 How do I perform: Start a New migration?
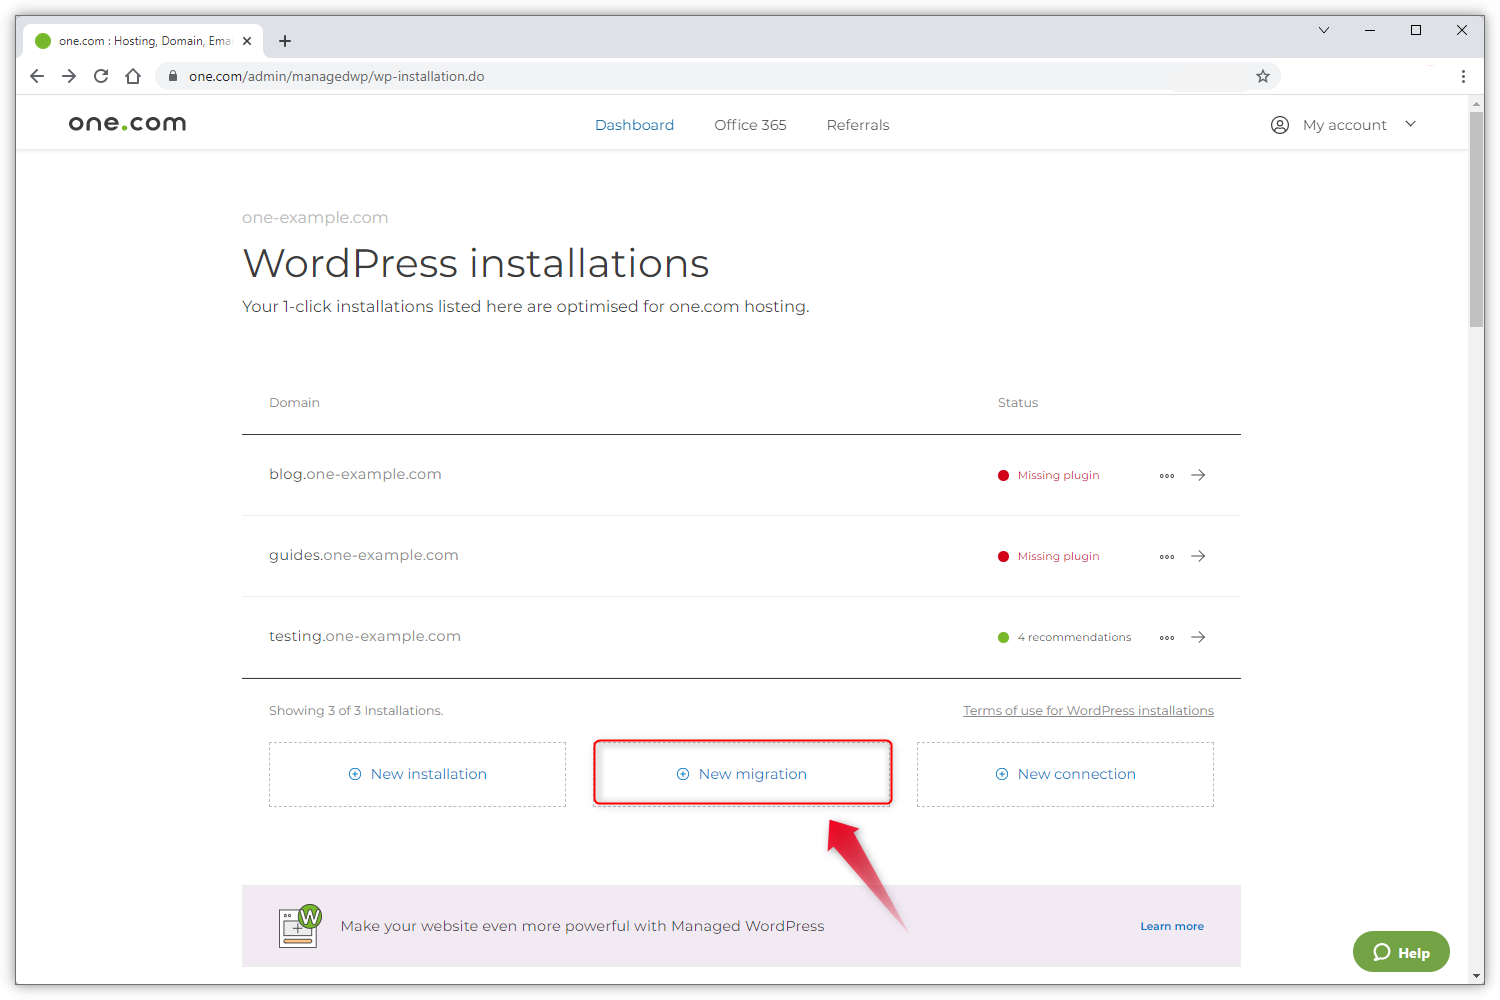(742, 772)
